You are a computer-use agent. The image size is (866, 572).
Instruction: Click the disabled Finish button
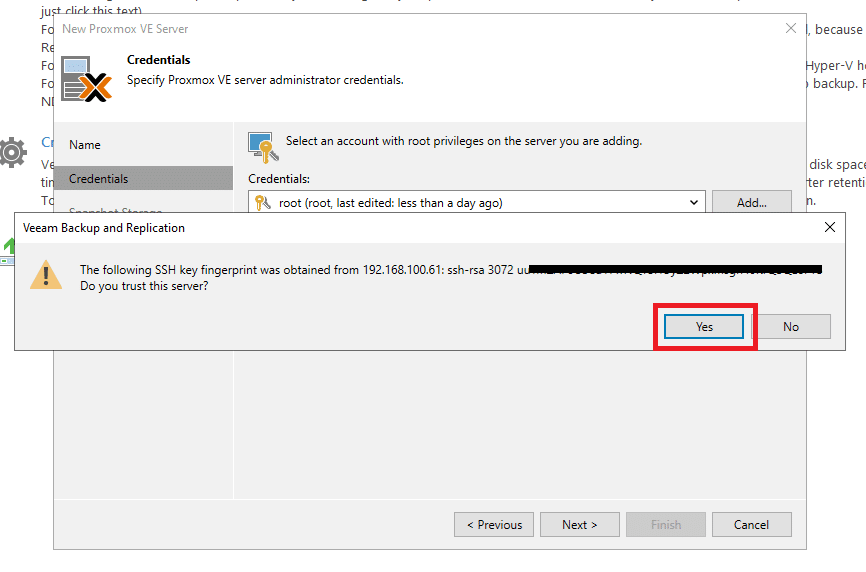(666, 525)
